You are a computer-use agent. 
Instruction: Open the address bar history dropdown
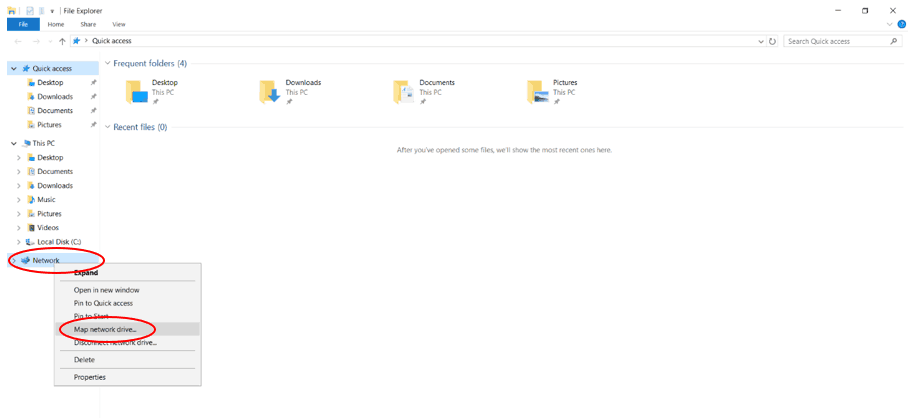[x=759, y=41]
